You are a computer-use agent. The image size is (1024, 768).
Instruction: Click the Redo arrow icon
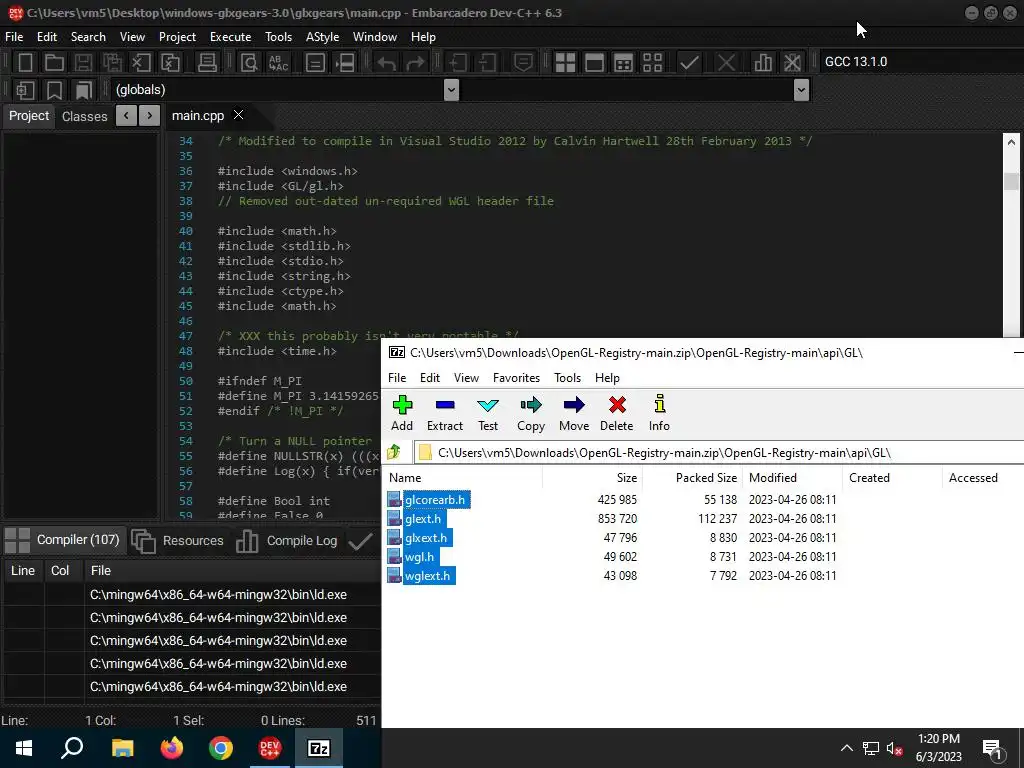415,63
